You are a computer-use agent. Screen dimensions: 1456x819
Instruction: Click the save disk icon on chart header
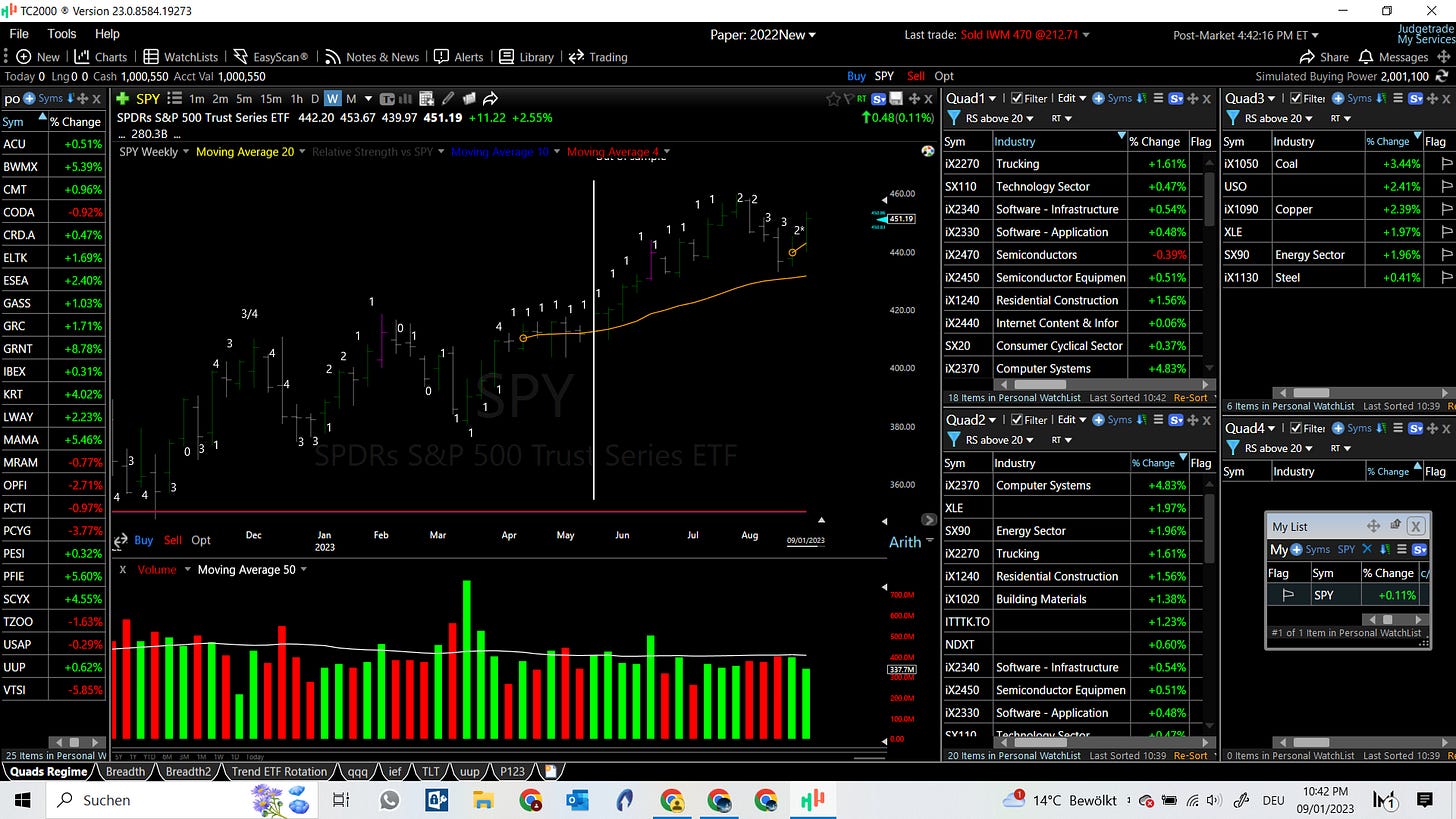pos(896,98)
